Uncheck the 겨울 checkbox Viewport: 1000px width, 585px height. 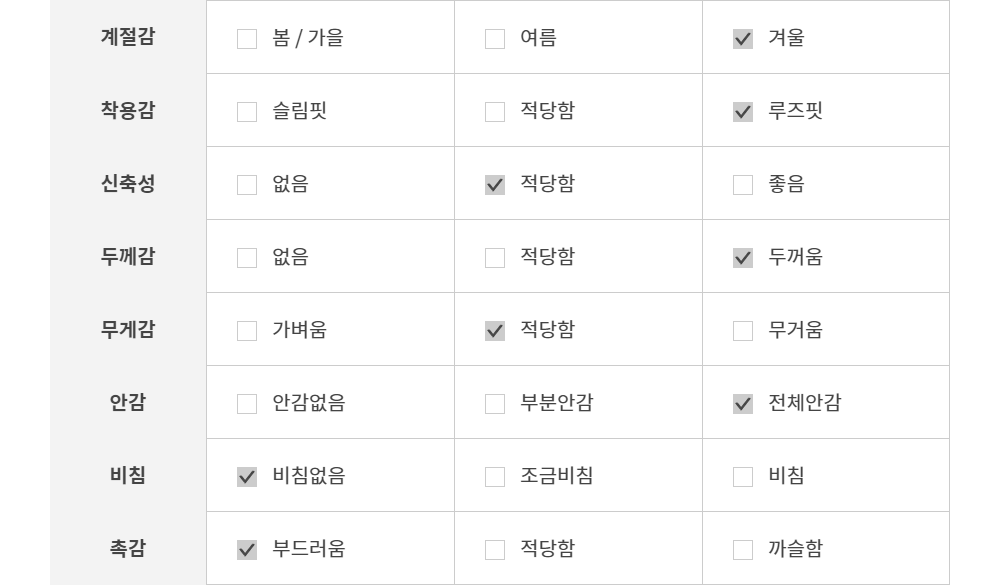point(743,39)
